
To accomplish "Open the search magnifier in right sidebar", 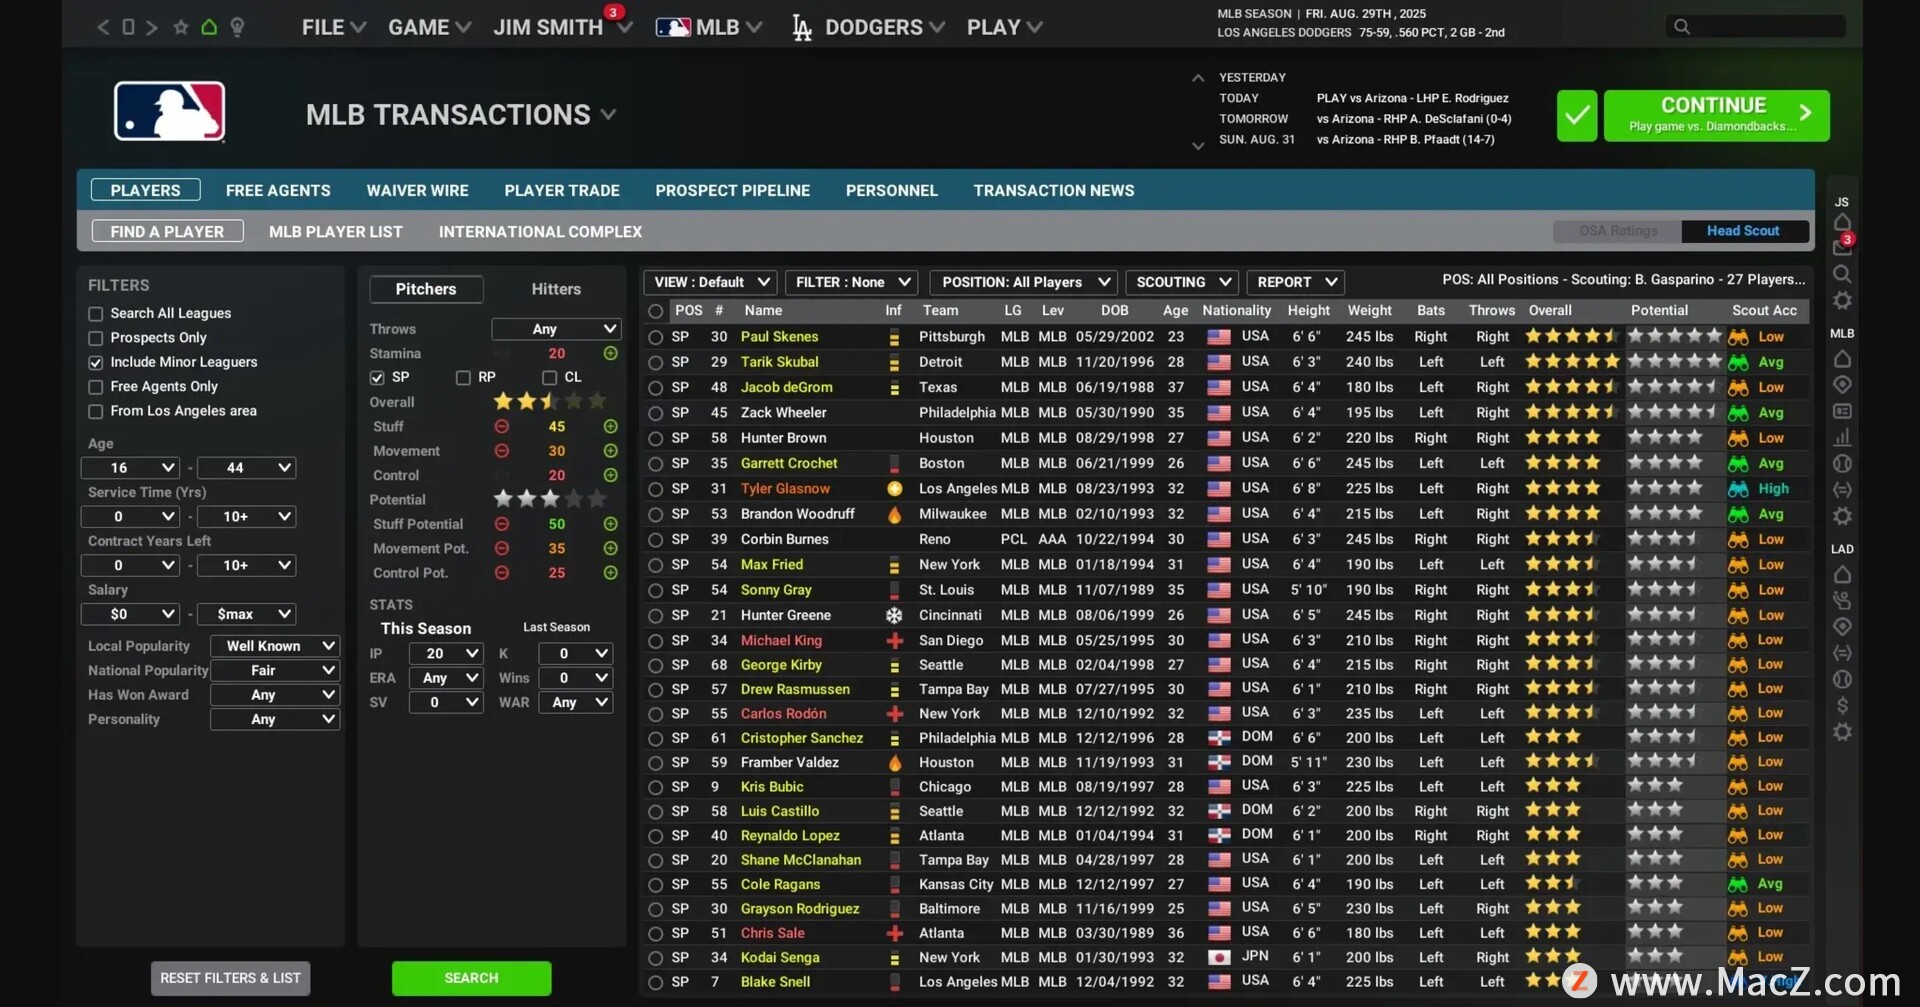I will [x=1842, y=274].
